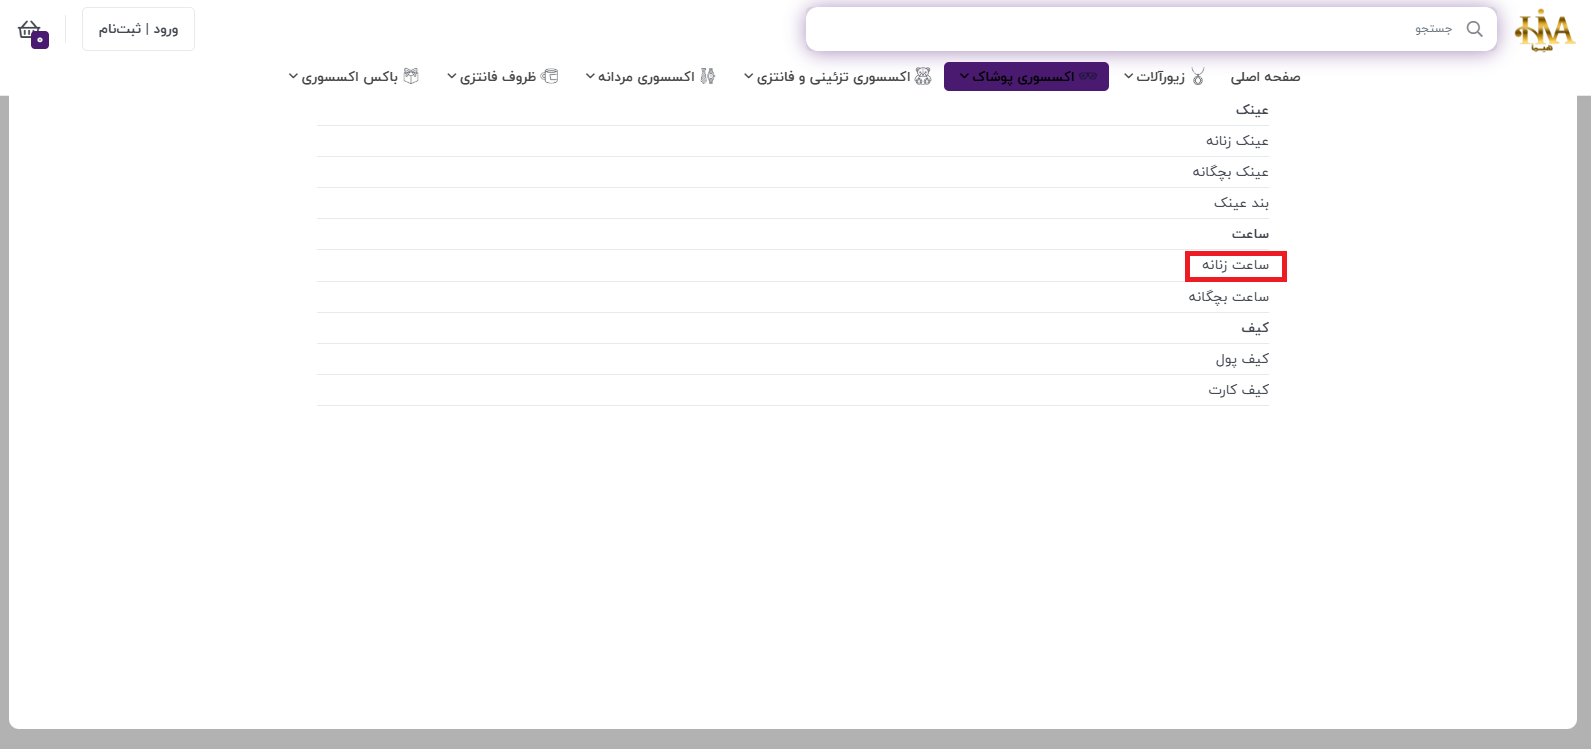The image size is (1591, 749).
Task: Click into the جستجو search field
Action: [1130, 29]
